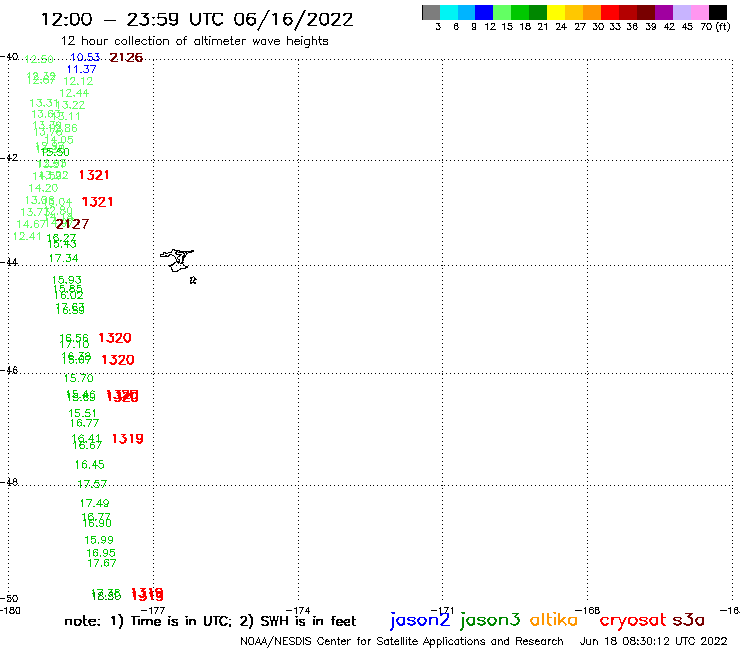Image resolution: width=740 pixels, height=650 pixels.
Task: Click the blue wave height value 10.53
Action: tap(85, 57)
